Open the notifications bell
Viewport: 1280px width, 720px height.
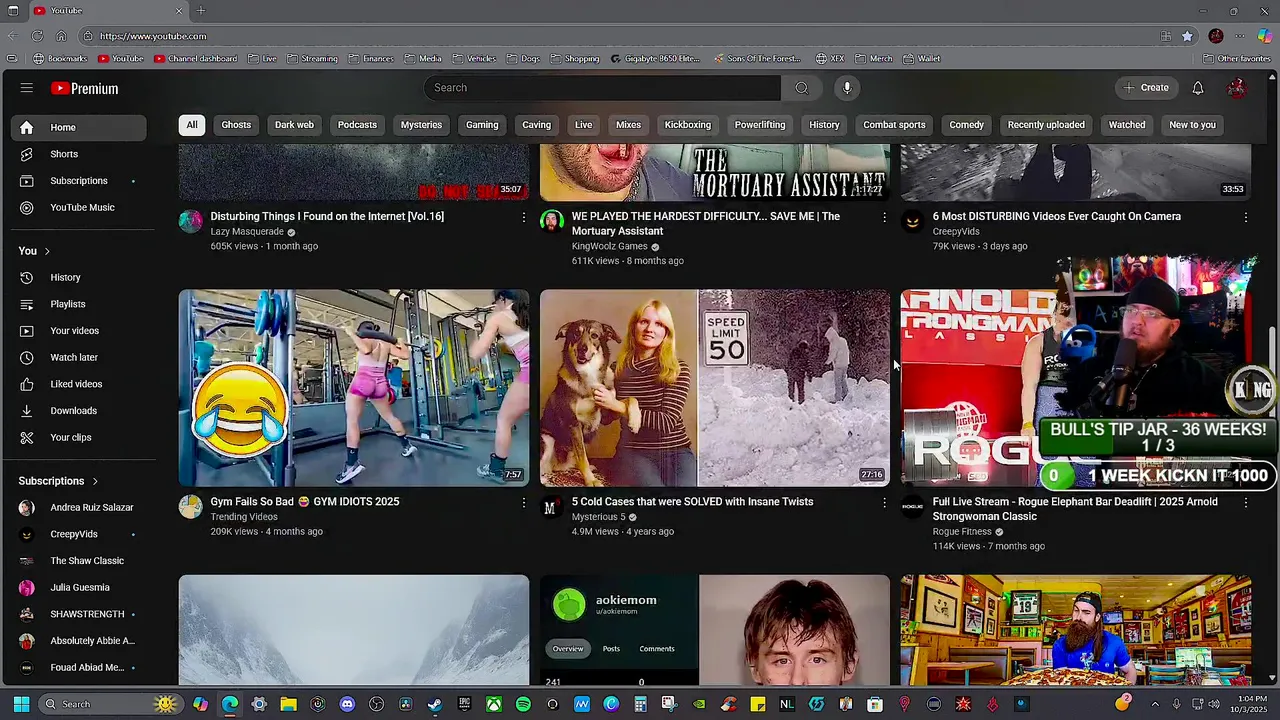(x=1197, y=88)
